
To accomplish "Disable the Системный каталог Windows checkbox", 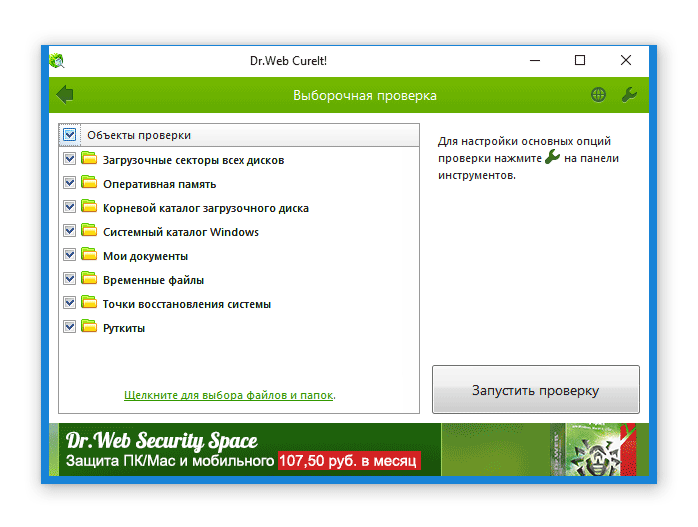I will click(x=69, y=231).
